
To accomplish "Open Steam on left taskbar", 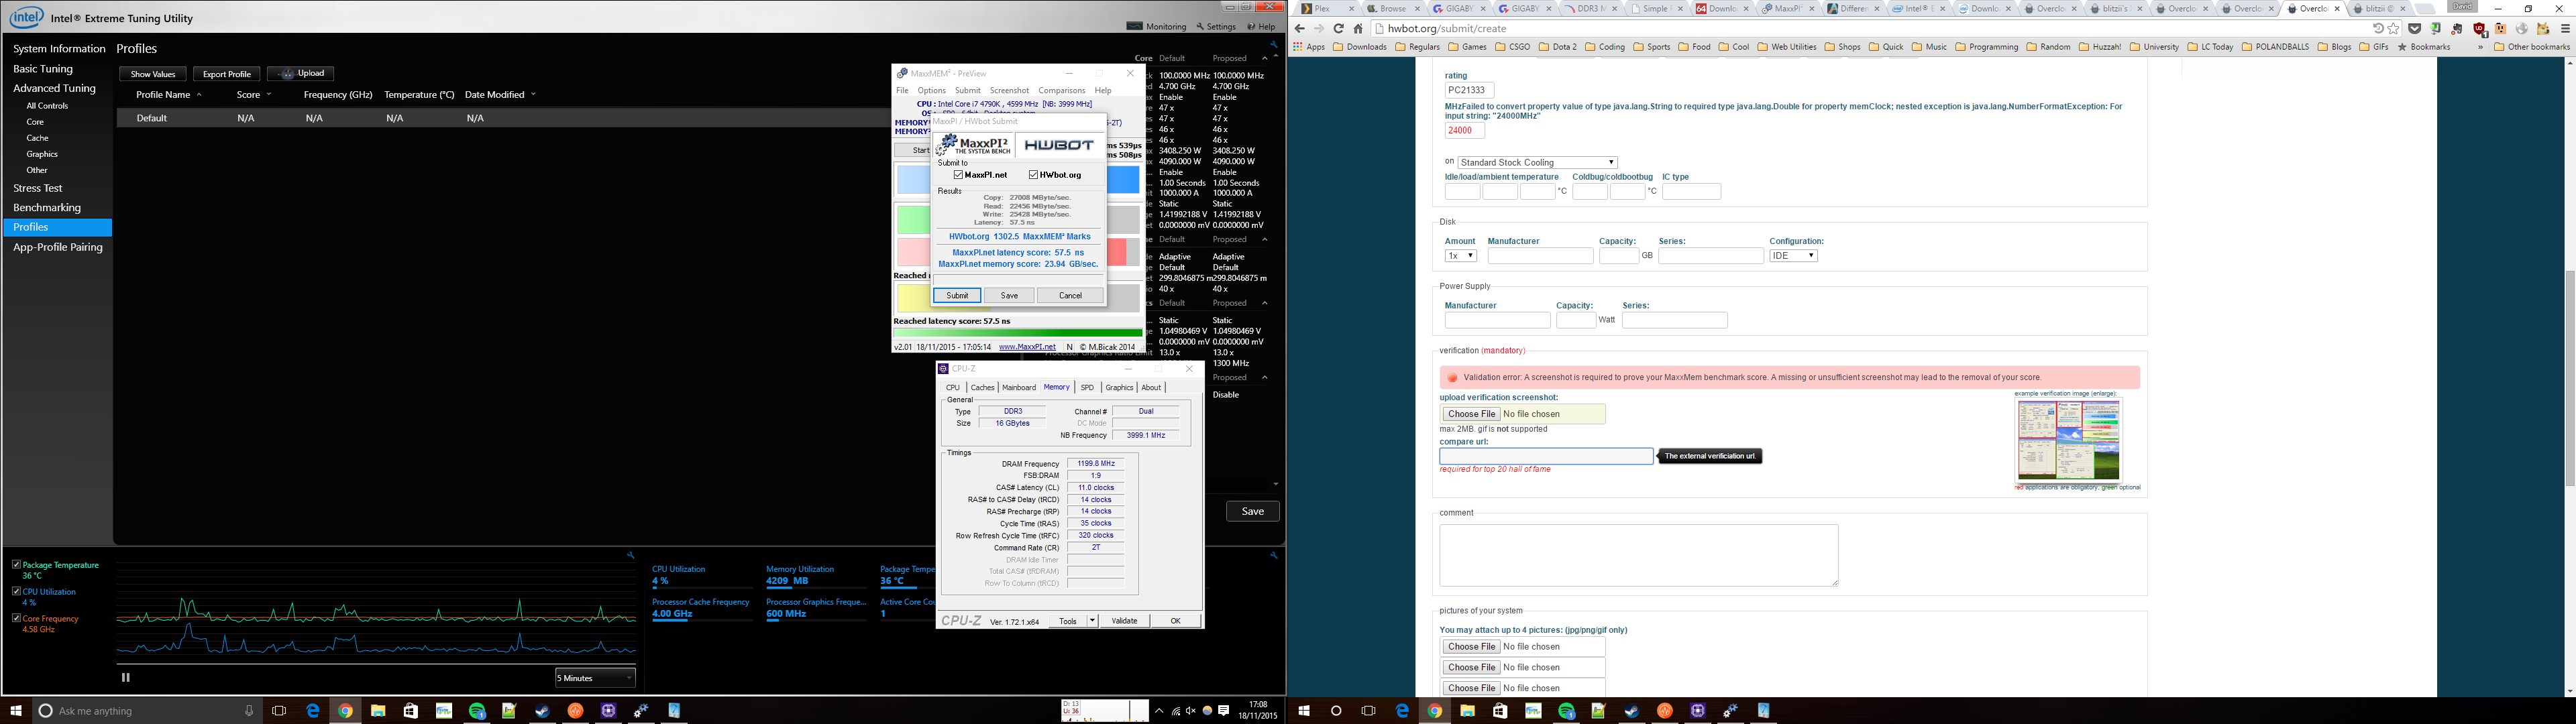I will pyautogui.click(x=543, y=711).
